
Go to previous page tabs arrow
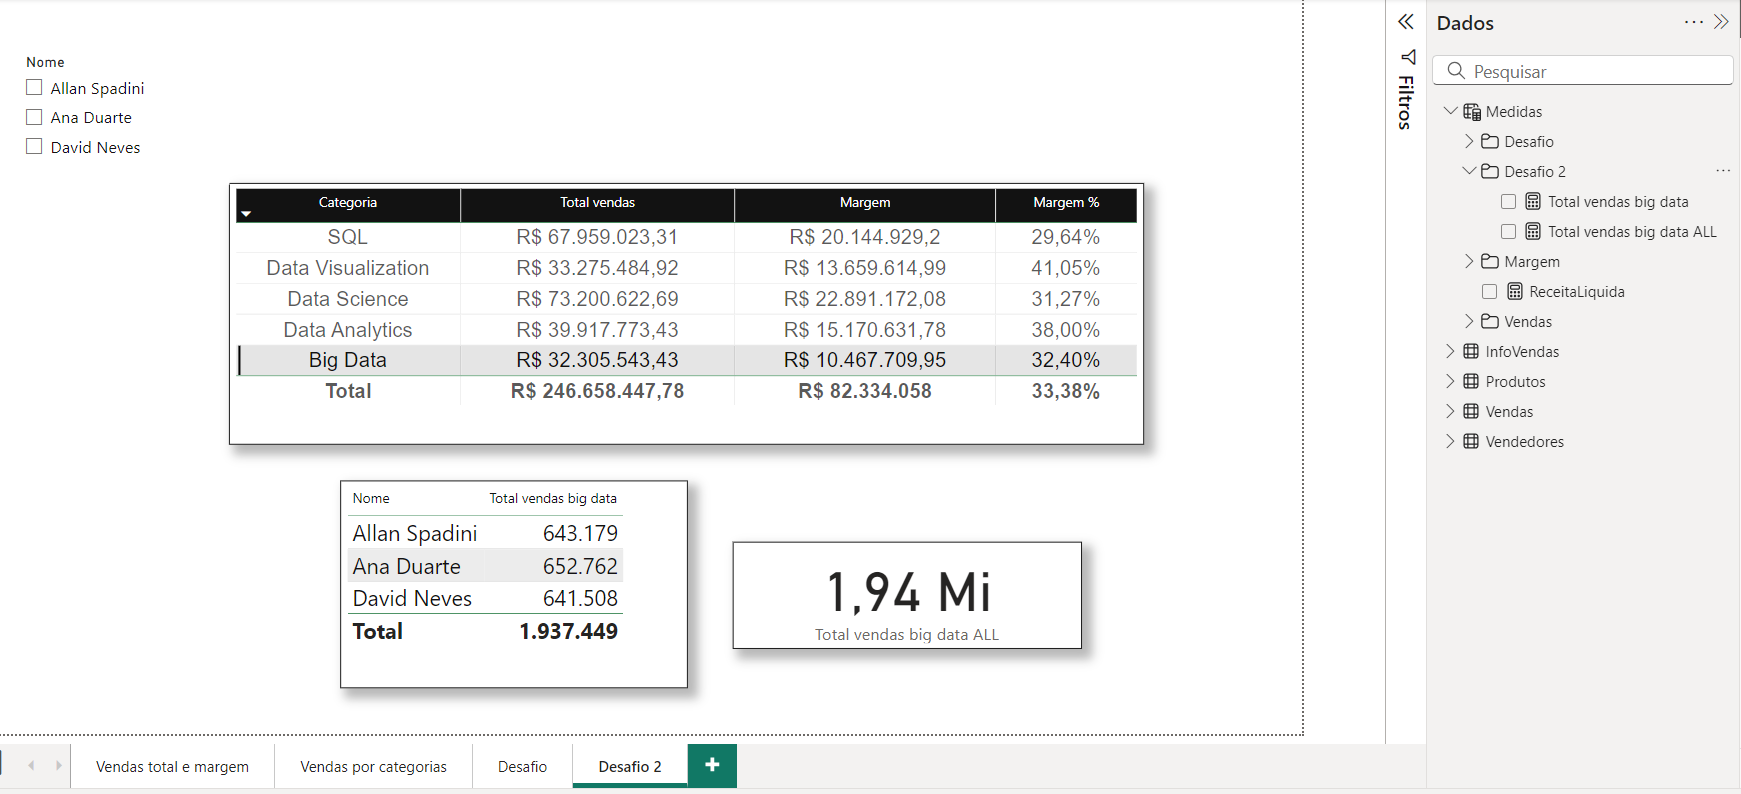pos(31,766)
